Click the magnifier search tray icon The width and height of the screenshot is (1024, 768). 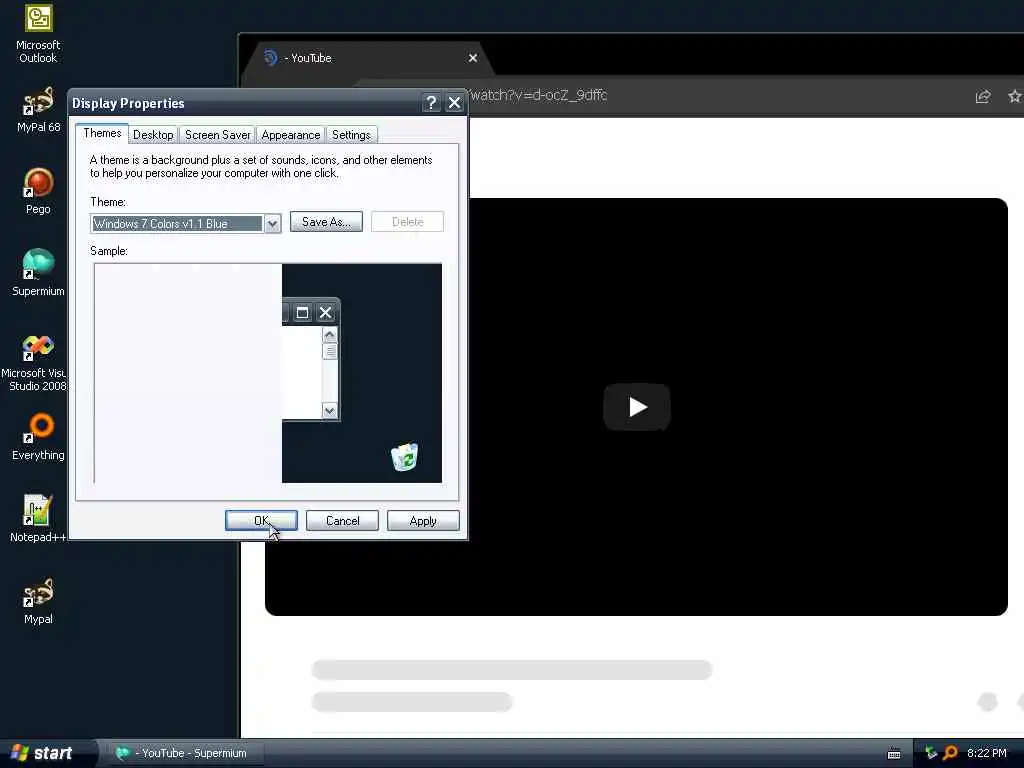[950, 753]
